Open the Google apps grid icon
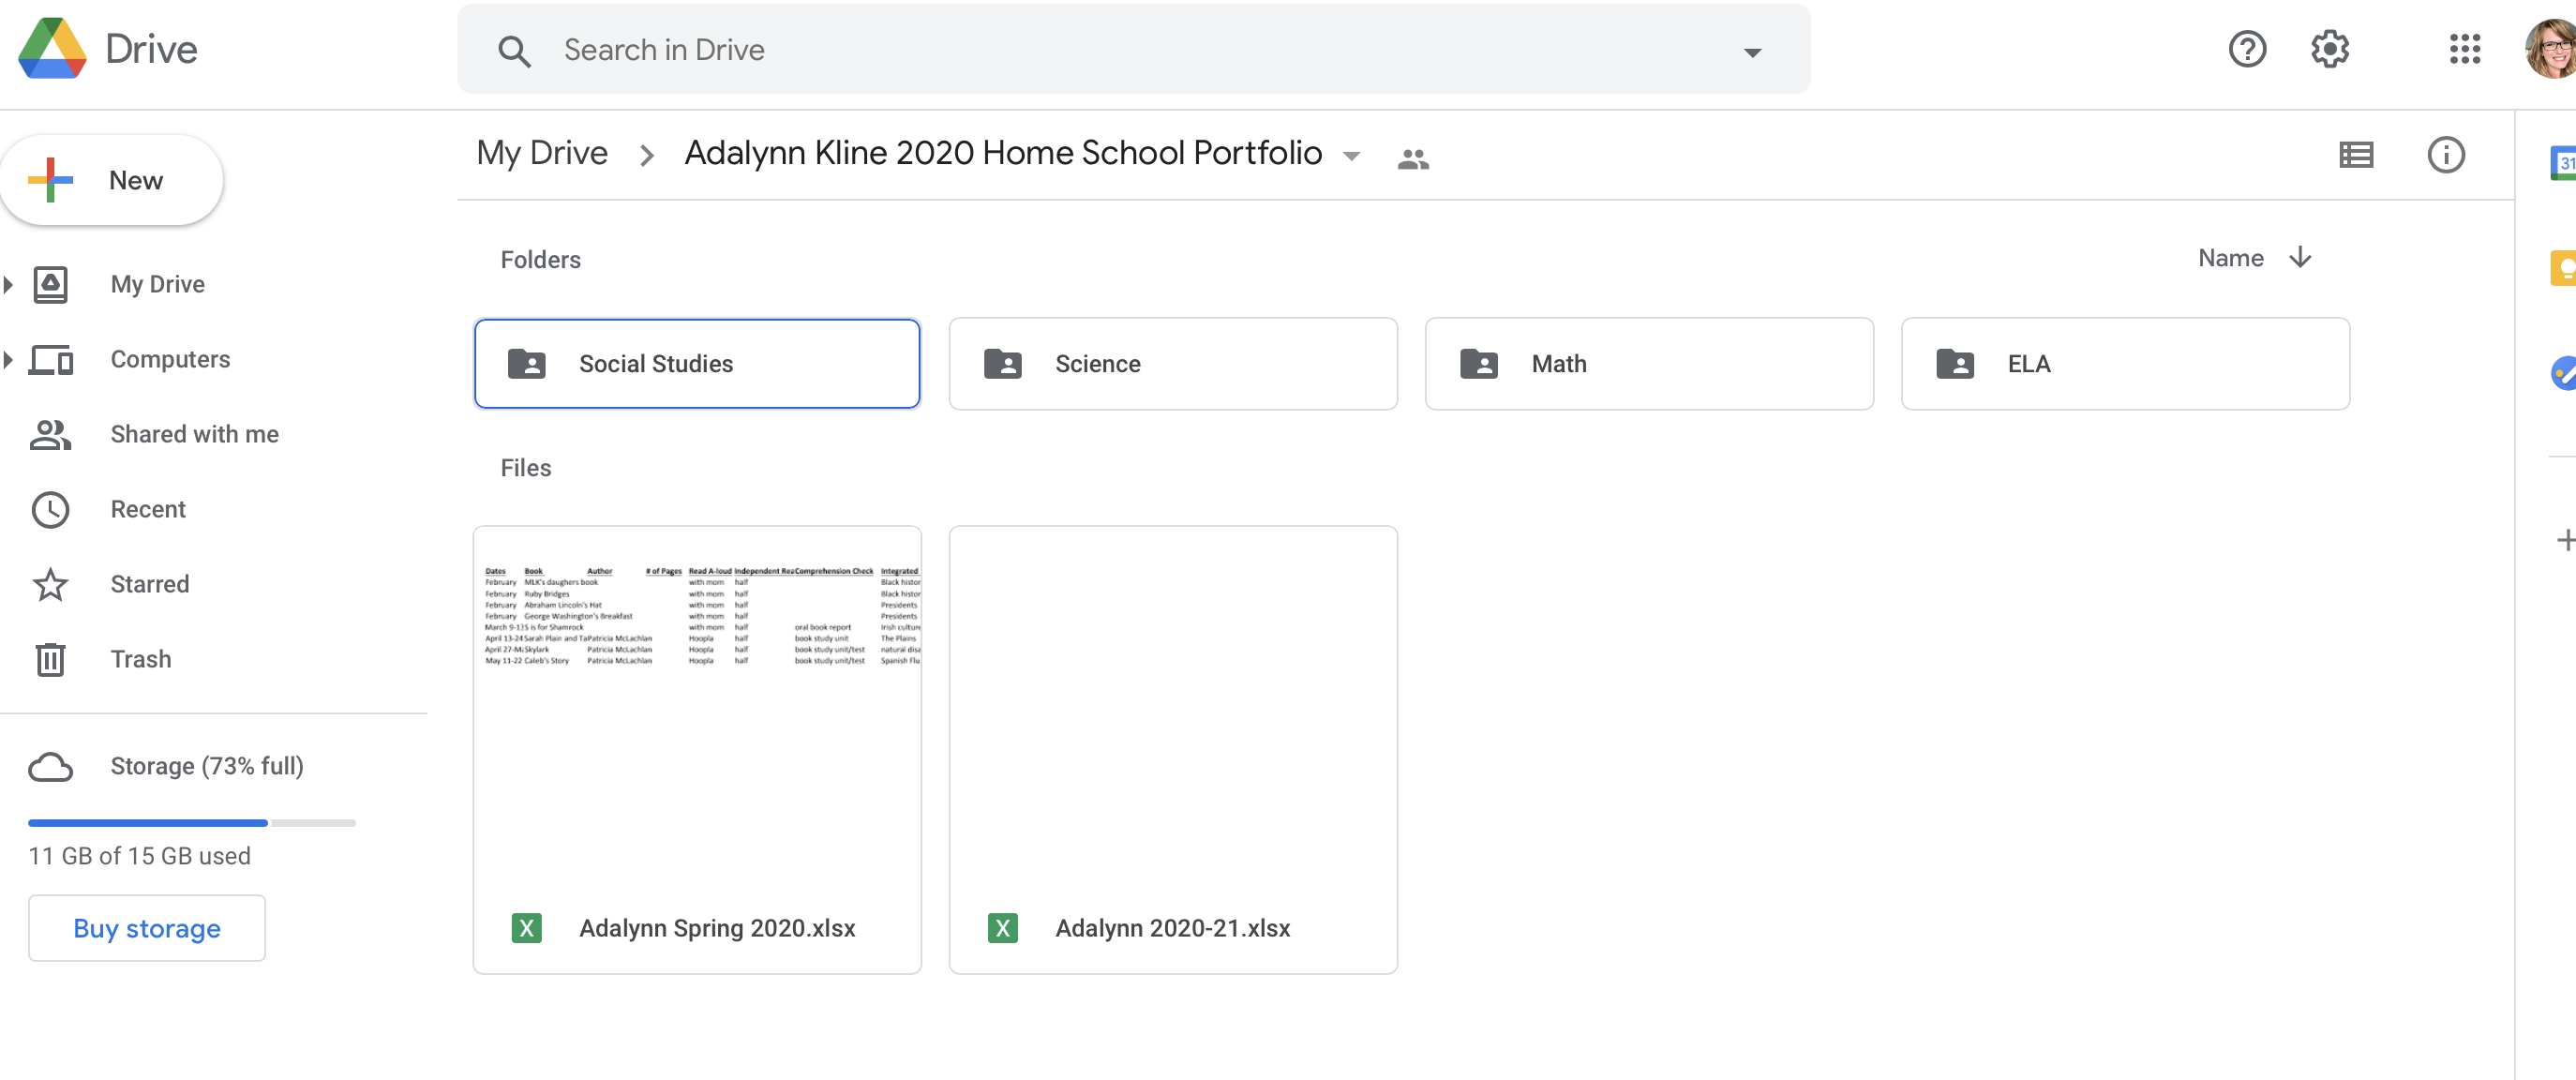2576x1080 pixels. coord(2464,49)
